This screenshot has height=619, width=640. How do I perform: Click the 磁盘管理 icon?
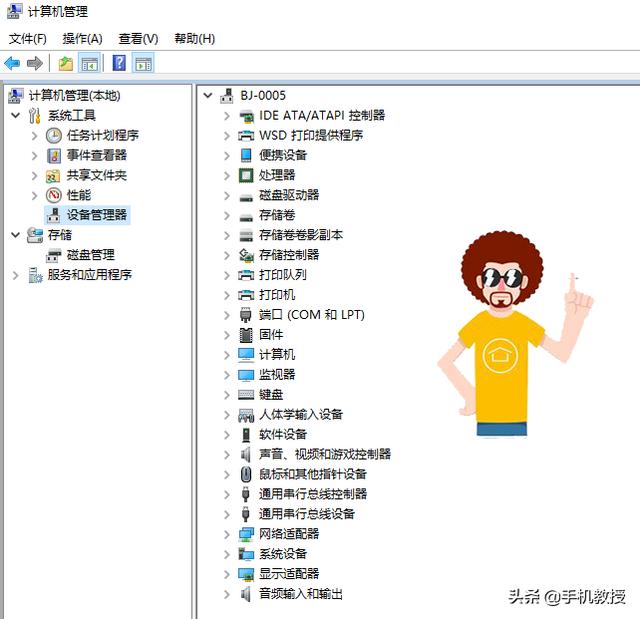[x=53, y=255]
